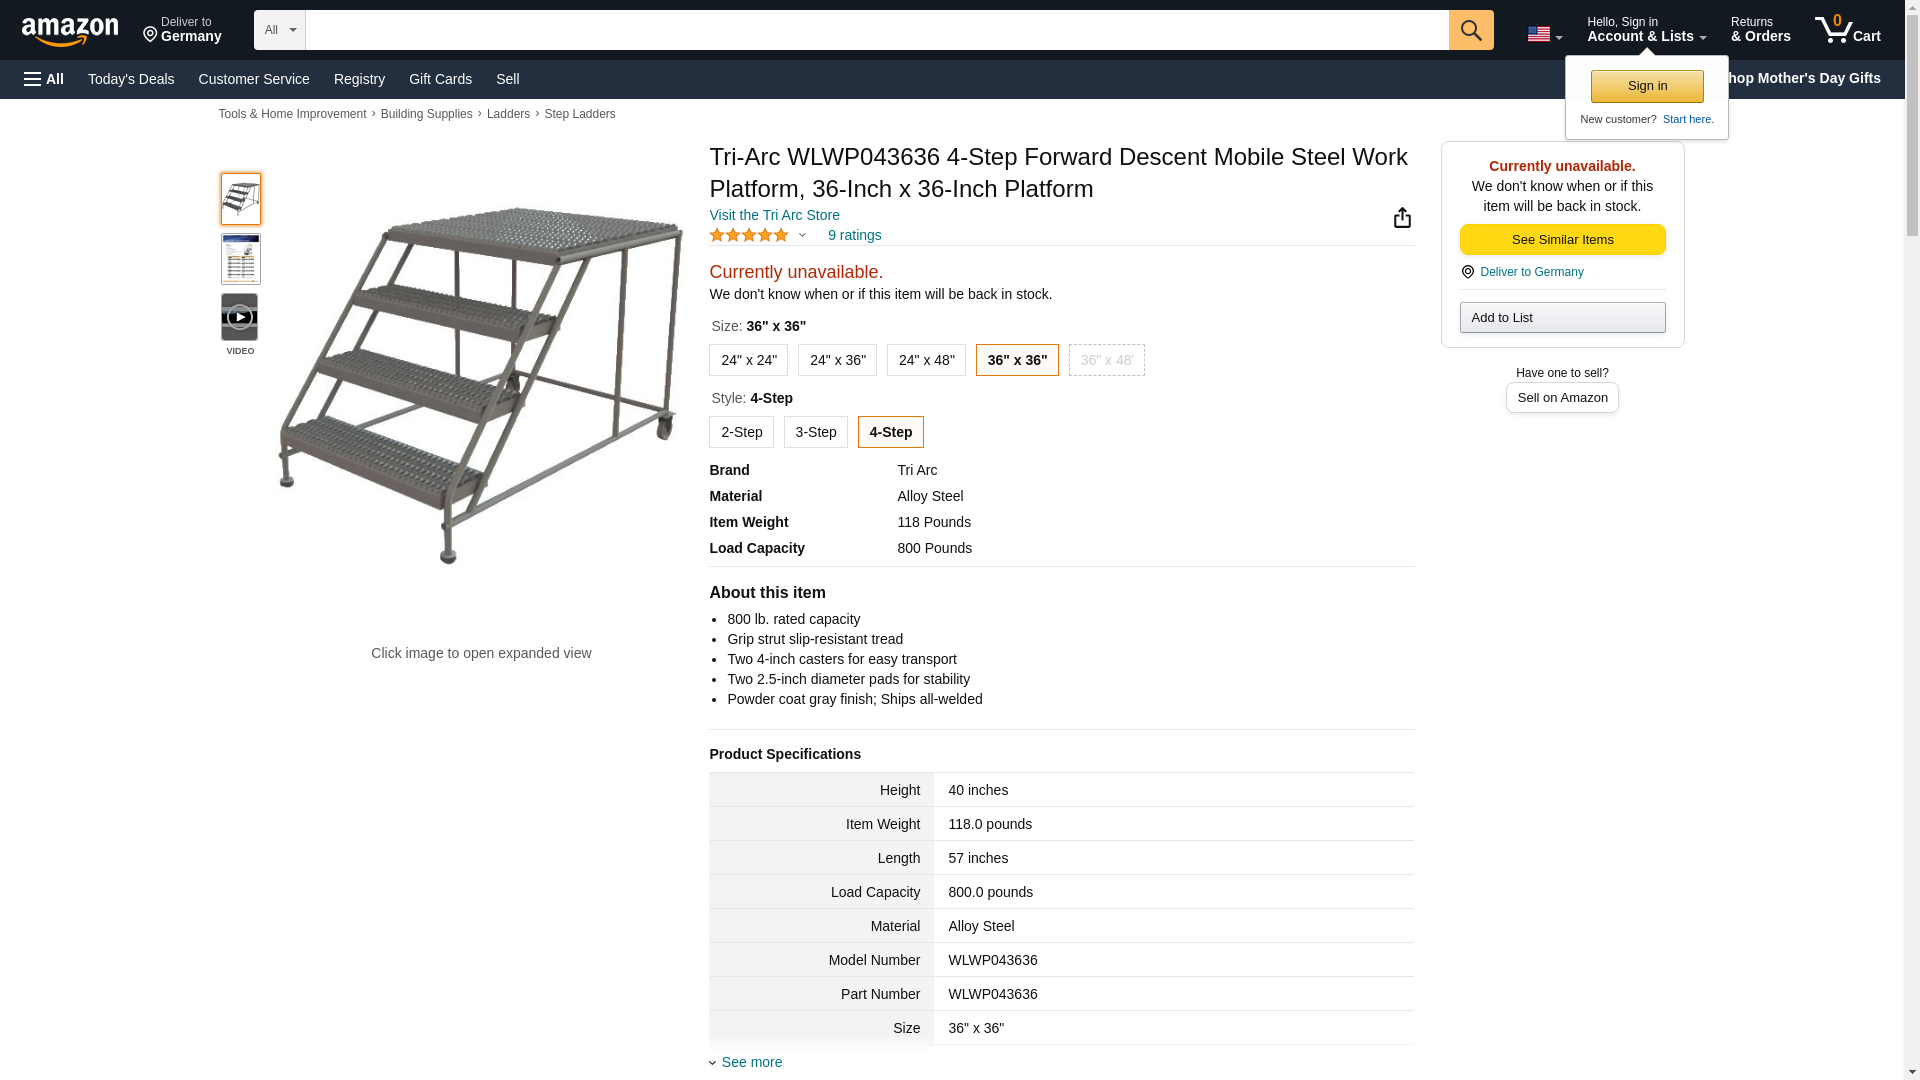Screen dimensions: 1920x1080
Task: Go to Gift Cards
Action: coord(440,79)
